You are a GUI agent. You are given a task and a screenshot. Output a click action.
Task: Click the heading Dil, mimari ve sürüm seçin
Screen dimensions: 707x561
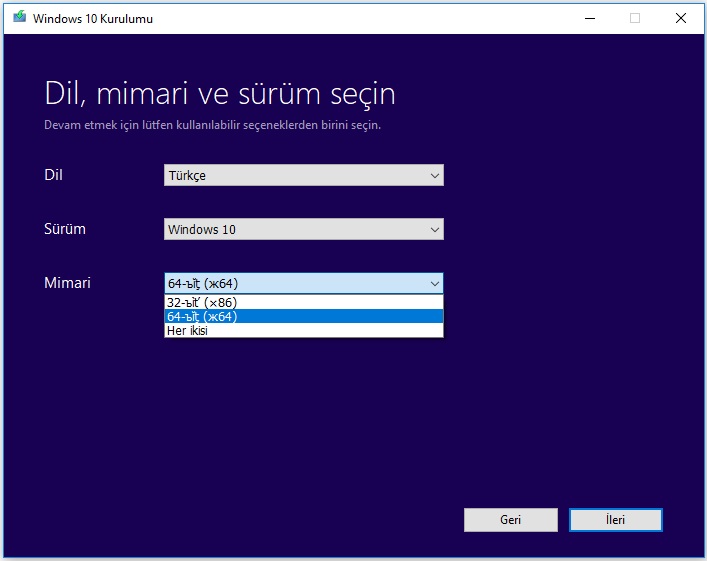[220, 94]
